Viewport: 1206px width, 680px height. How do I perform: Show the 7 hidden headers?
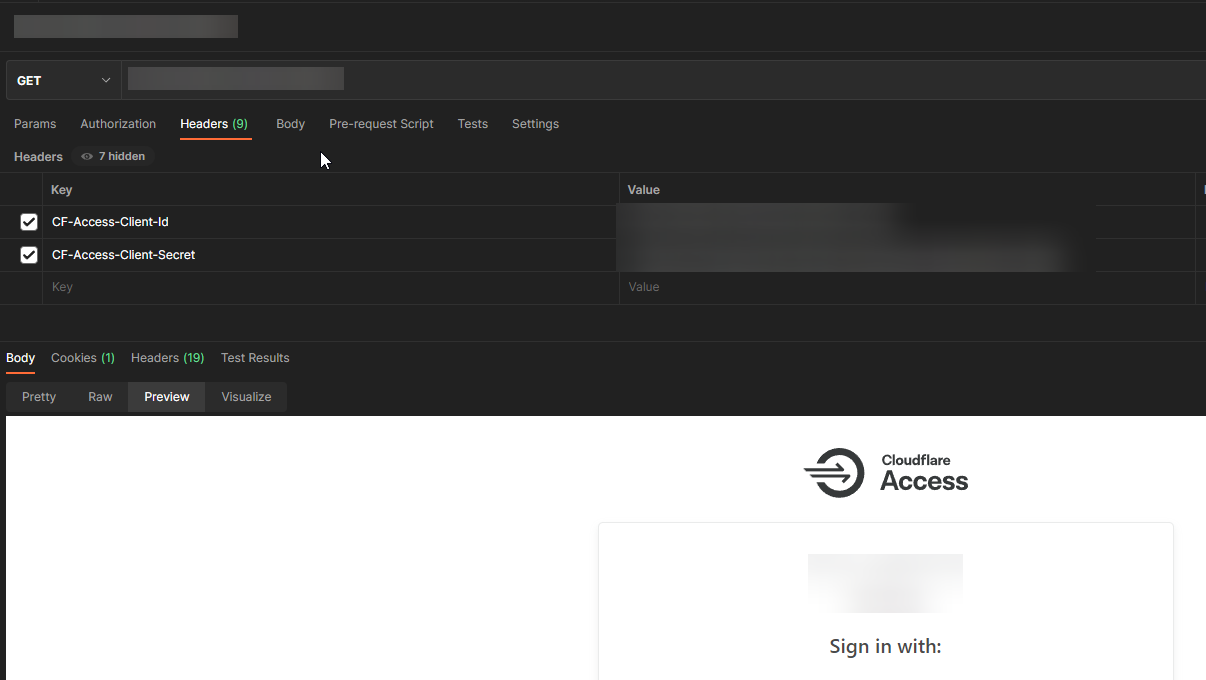(113, 156)
